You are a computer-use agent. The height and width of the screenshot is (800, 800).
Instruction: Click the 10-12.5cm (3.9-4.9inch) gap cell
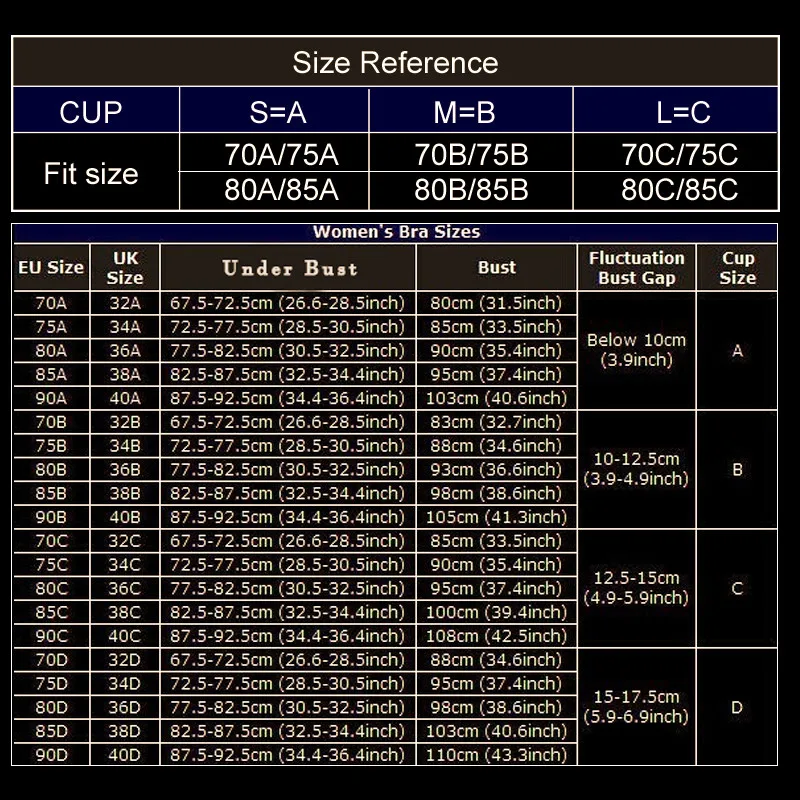(637, 469)
